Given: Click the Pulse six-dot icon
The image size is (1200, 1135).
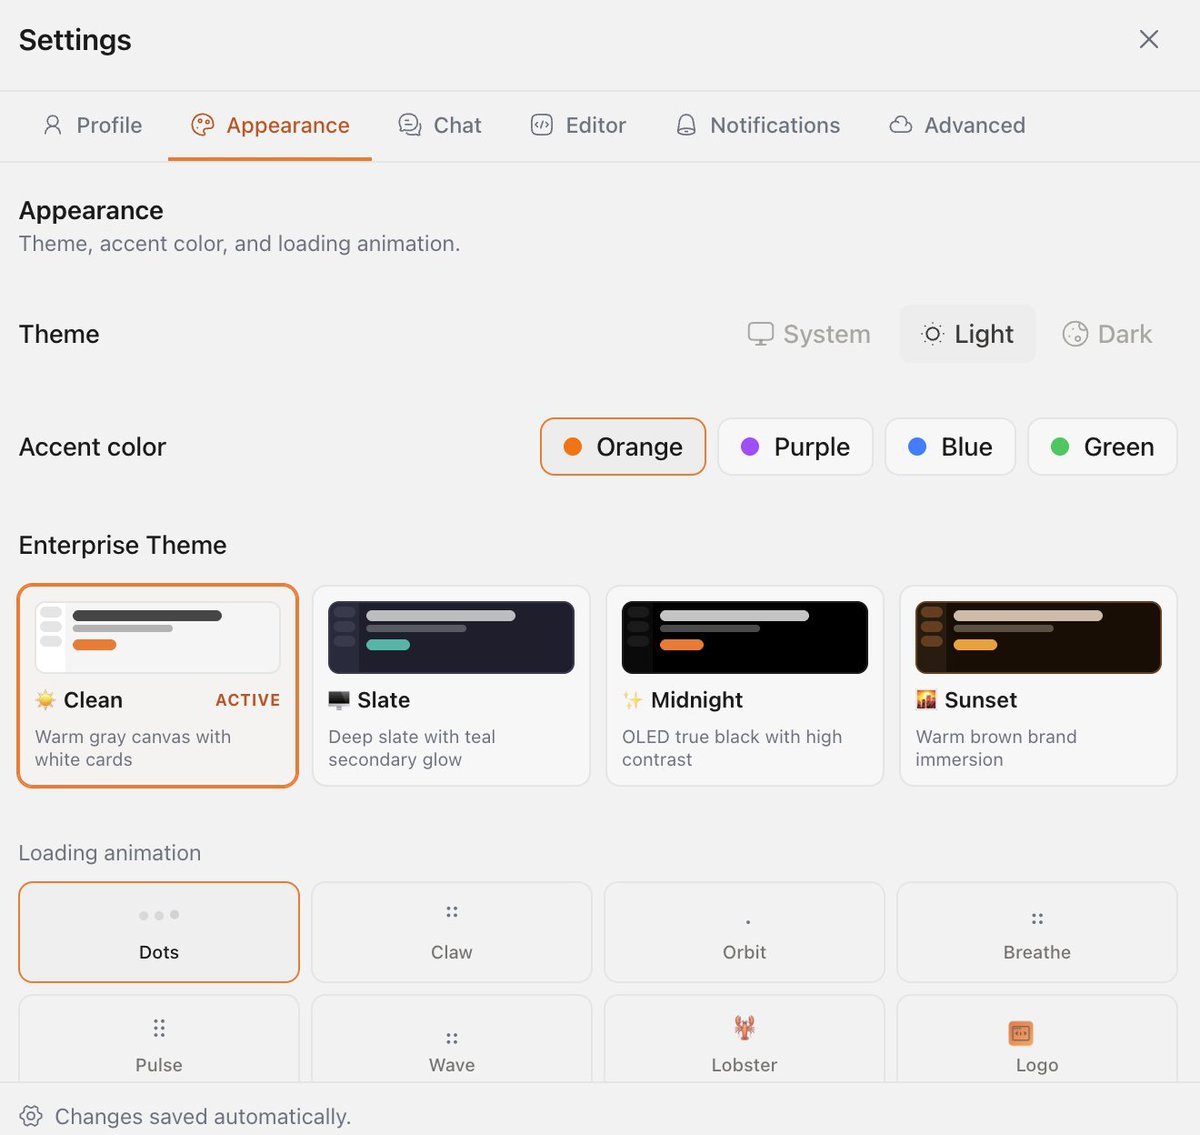Looking at the screenshot, I should [x=159, y=1028].
